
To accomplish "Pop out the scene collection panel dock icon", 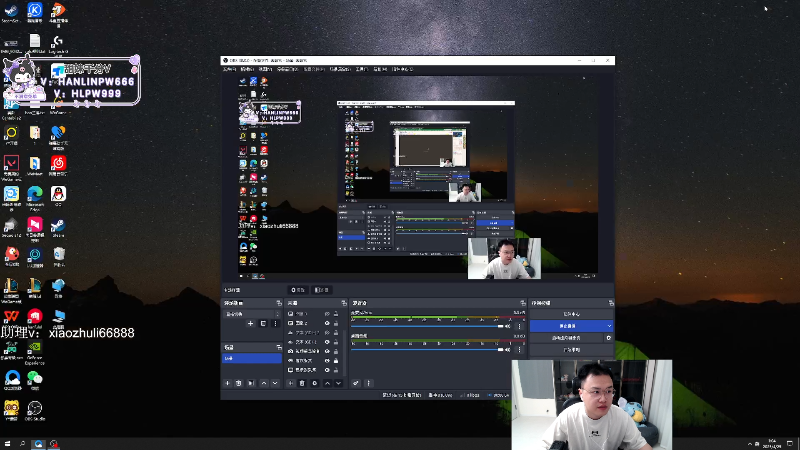I will (x=279, y=303).
